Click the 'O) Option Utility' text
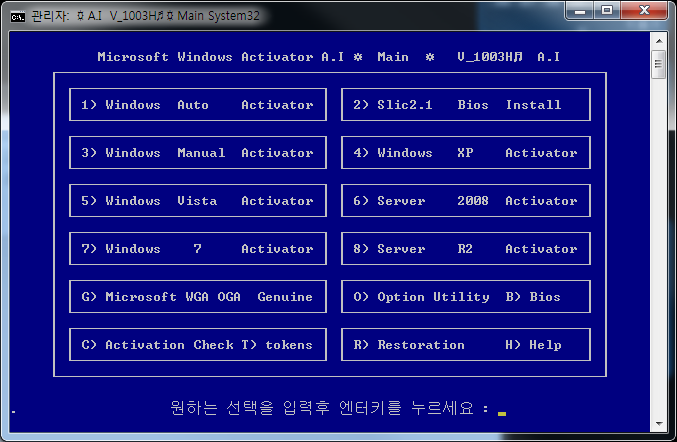This screenshot has height=442, width=677. click(x=421, y=297)
